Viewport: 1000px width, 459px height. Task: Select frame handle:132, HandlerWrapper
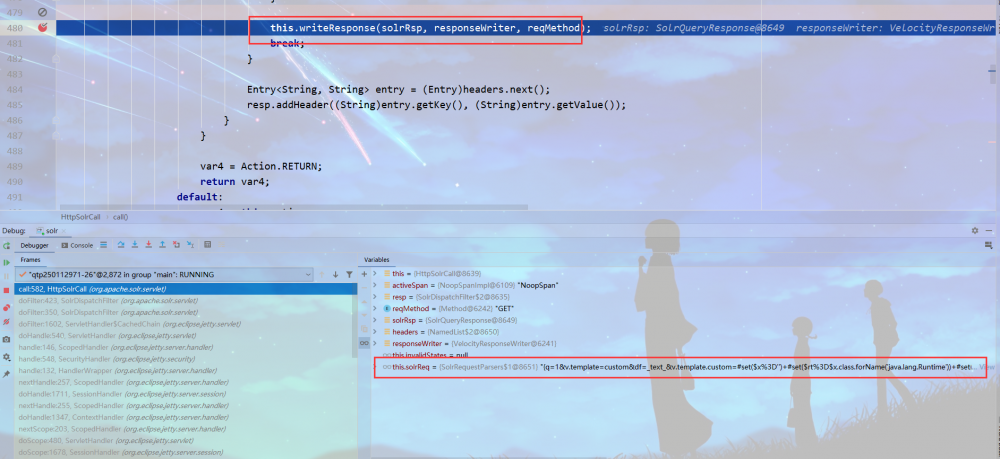(186, 370)
